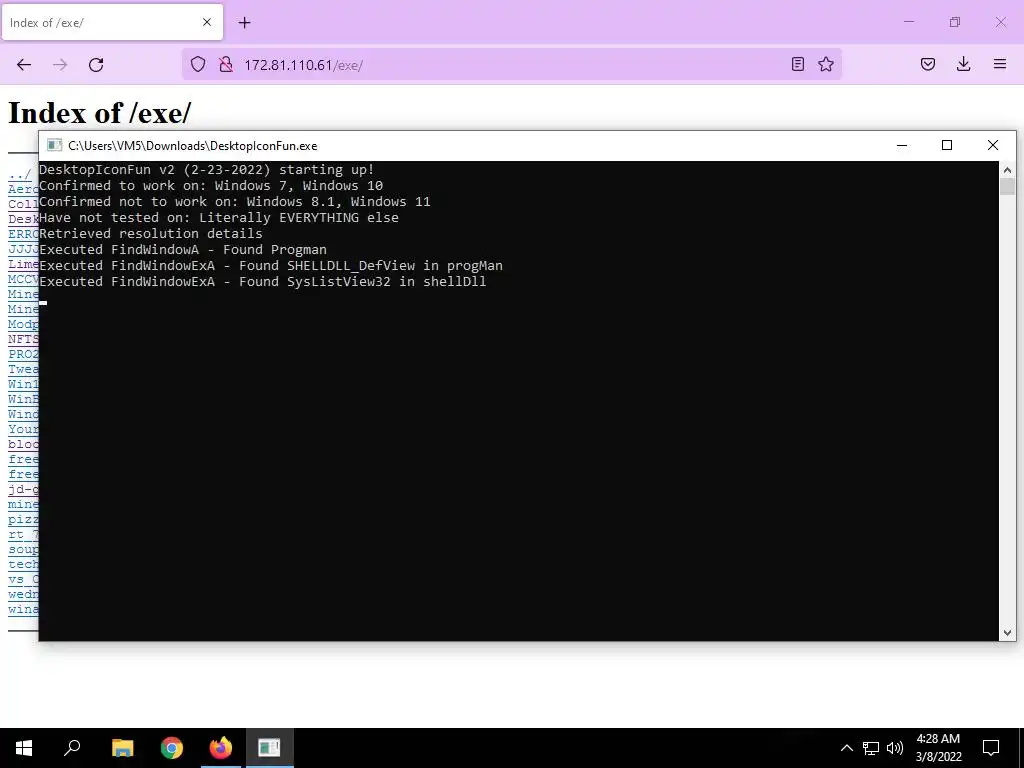The width and height of the screenshot is (1024, 768).
Task: Click console line 'Retrieved resolution details'
Action: (151, 234)
